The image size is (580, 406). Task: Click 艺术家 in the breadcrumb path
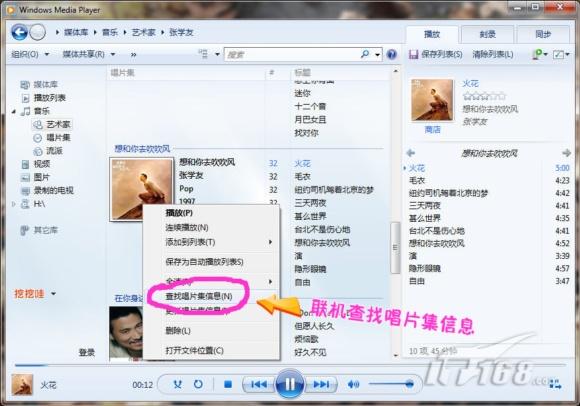144,33
